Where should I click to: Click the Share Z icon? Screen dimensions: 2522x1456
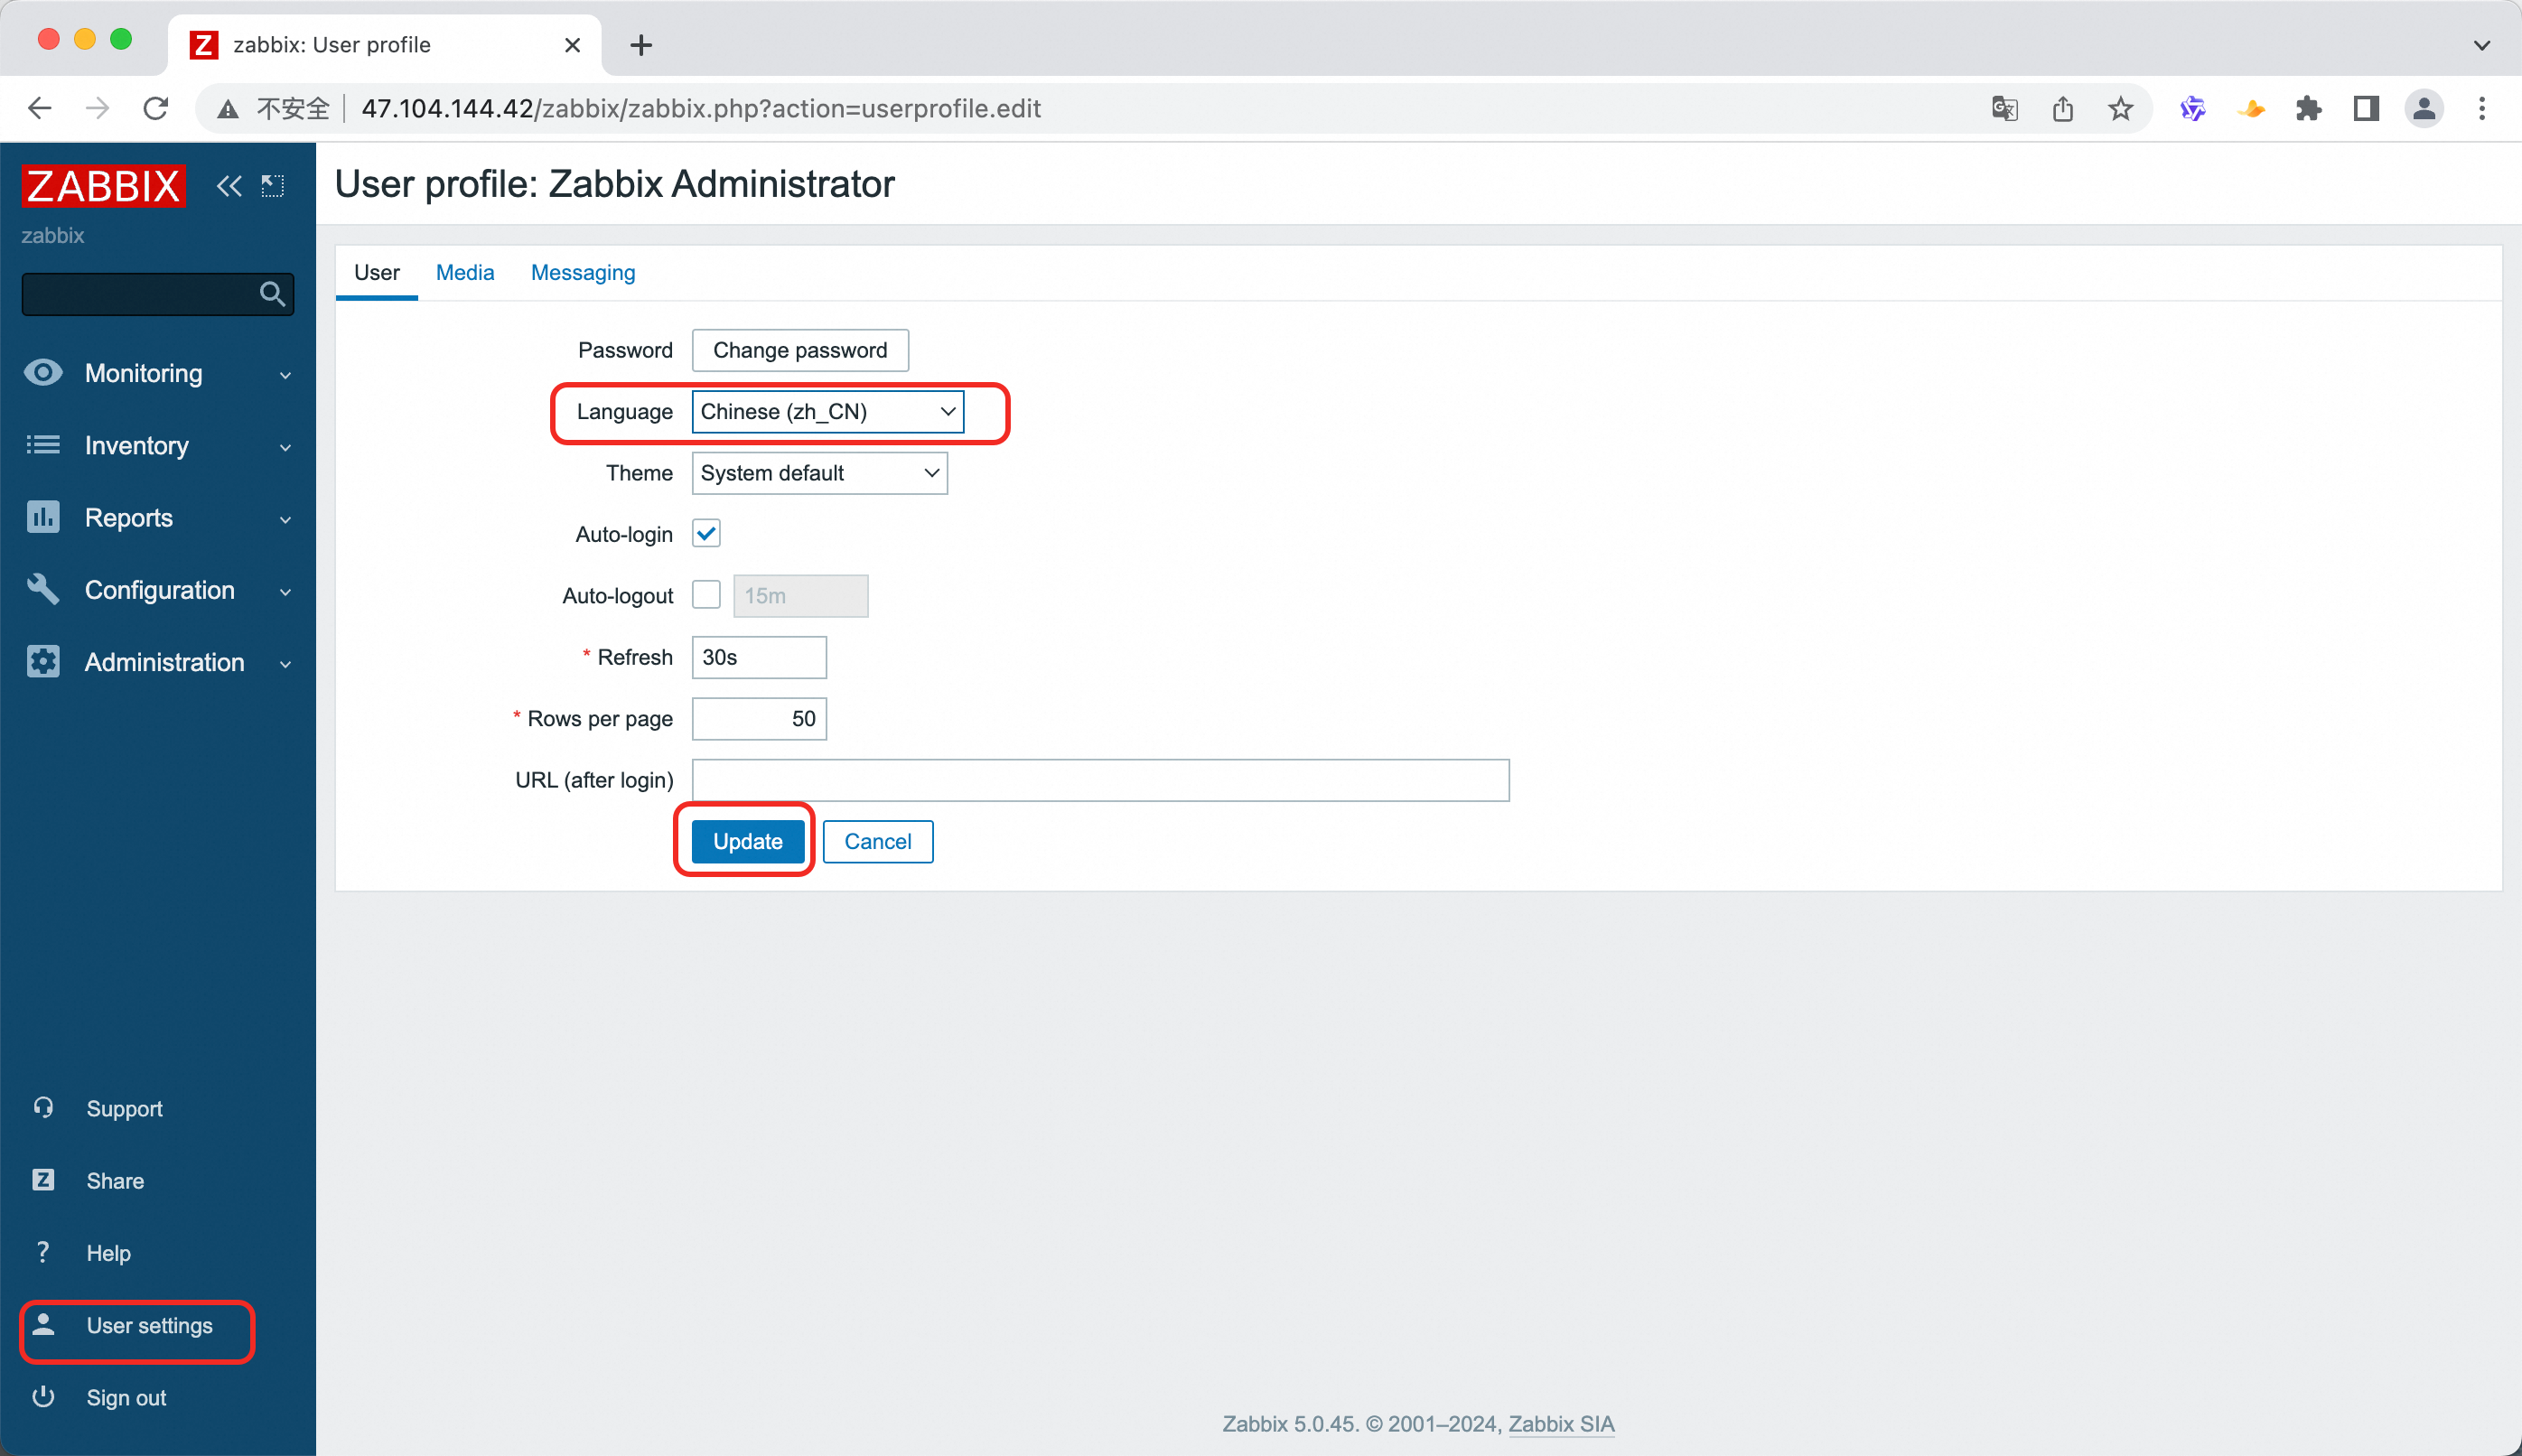[43, 1180]
